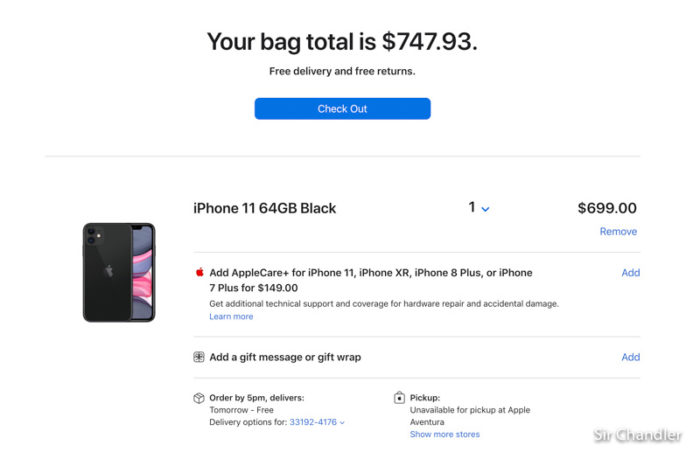Click the Sir Chandler watermark
The width and height of the screenshot is (700, 459).
[637, 434]
